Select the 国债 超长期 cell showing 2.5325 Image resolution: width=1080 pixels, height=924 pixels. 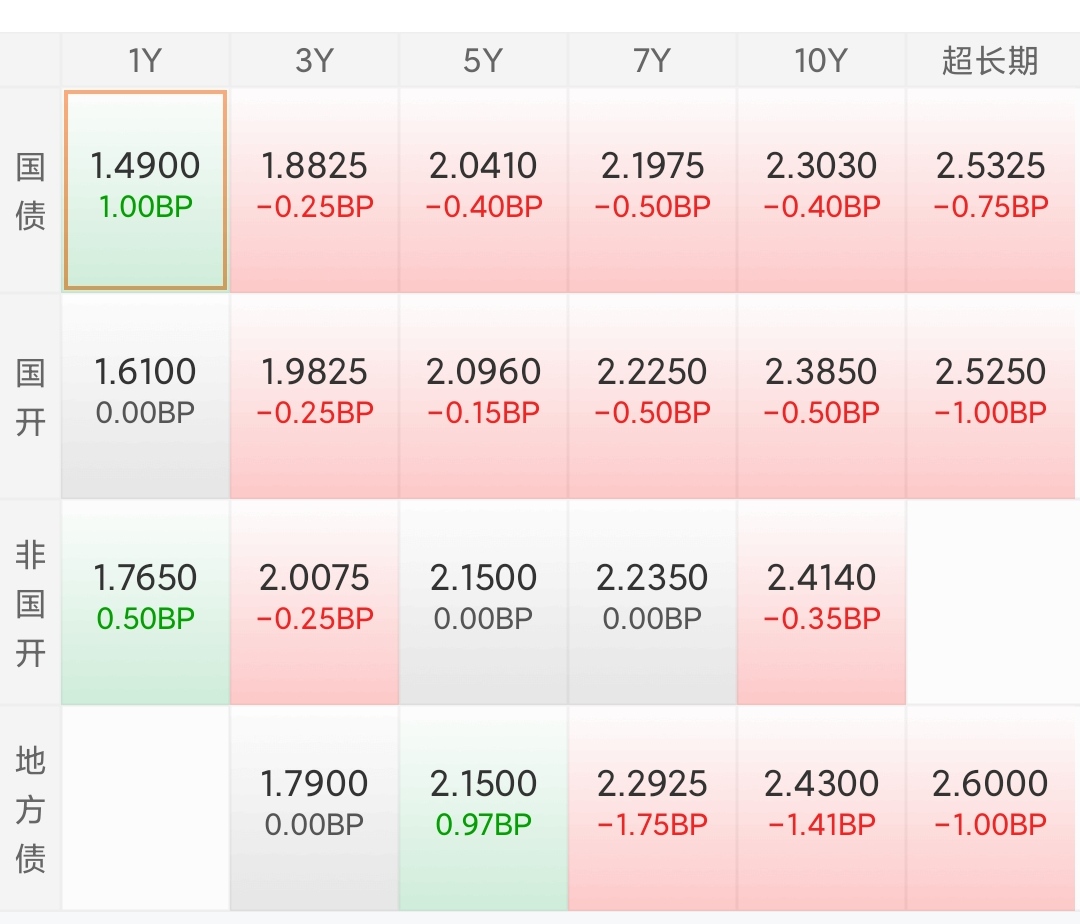click(991, 190)
